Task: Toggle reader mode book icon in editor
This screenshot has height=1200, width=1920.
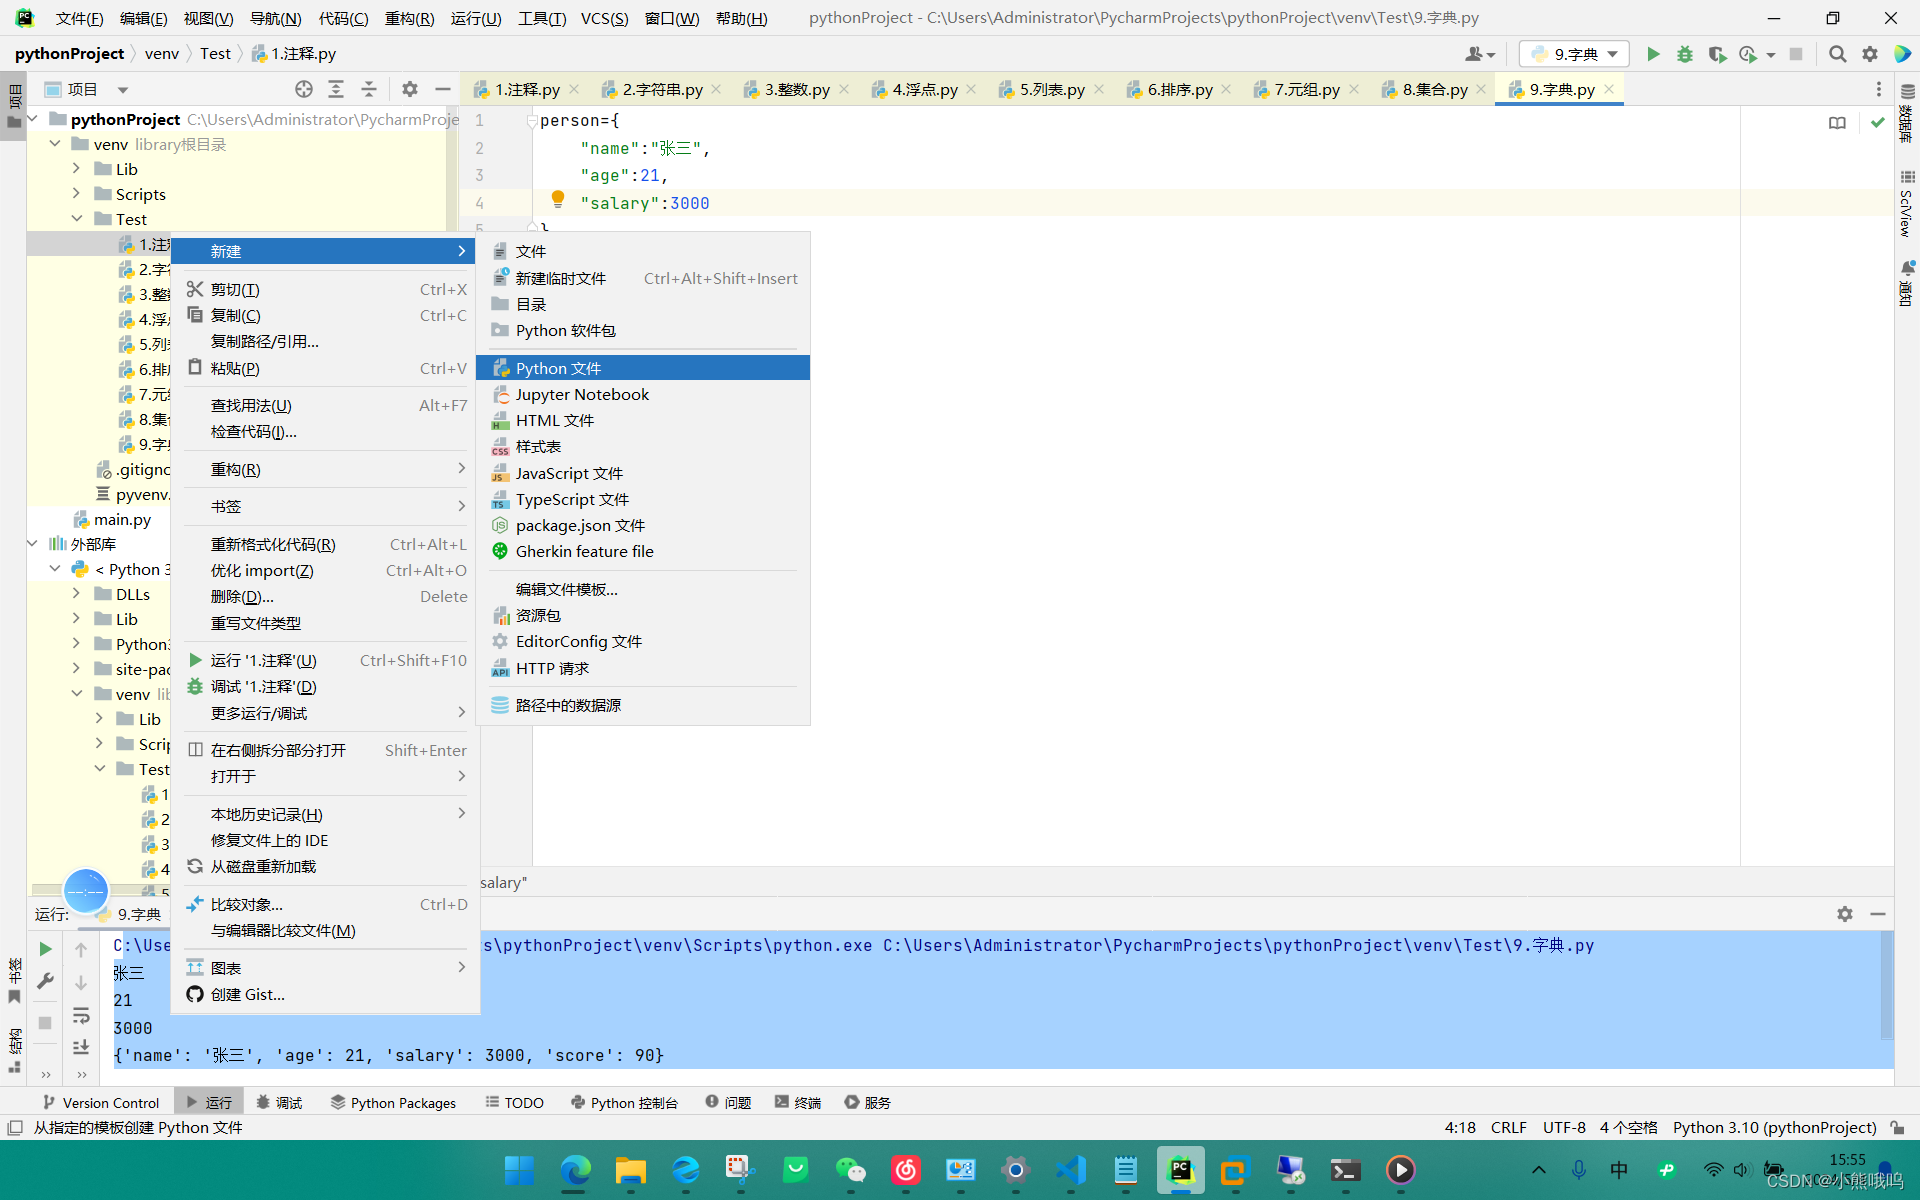Action: coord(1837,122)
